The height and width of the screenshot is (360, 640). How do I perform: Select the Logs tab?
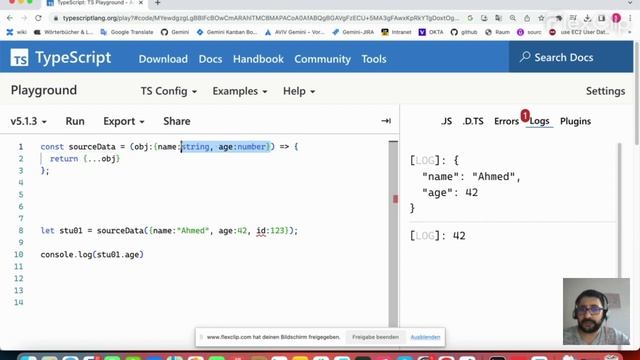coord(539,121)
